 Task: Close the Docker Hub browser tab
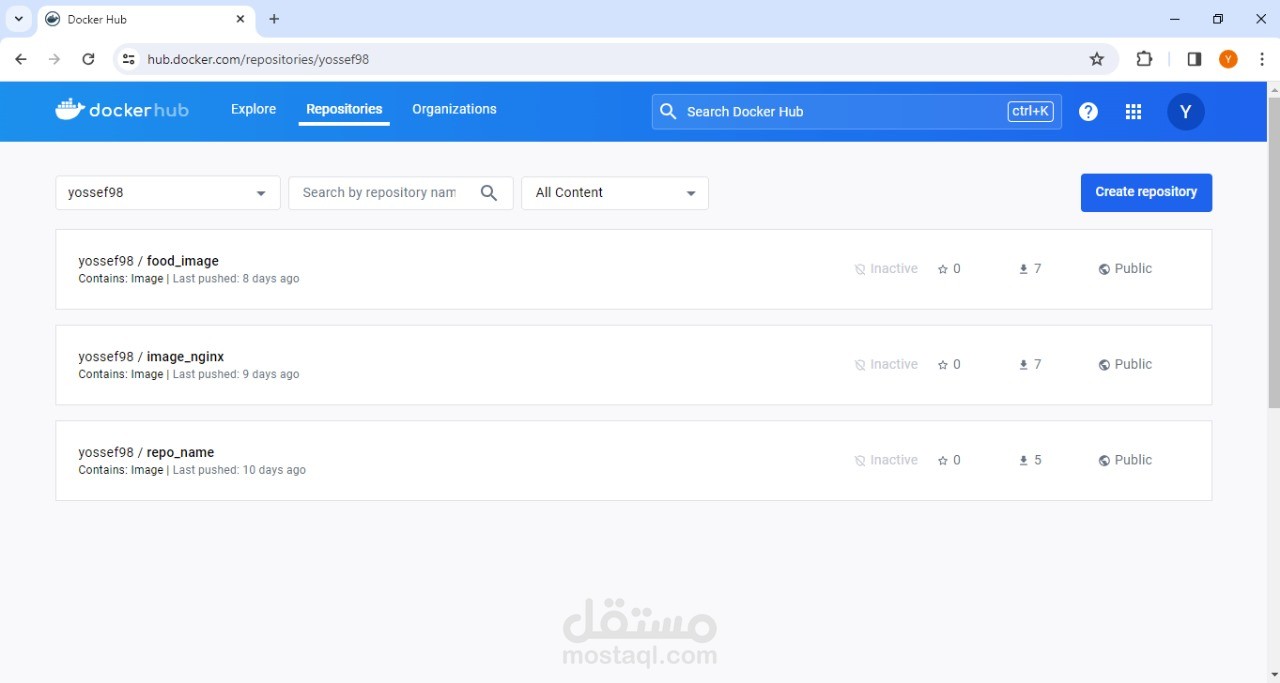[x=241, y=19]
